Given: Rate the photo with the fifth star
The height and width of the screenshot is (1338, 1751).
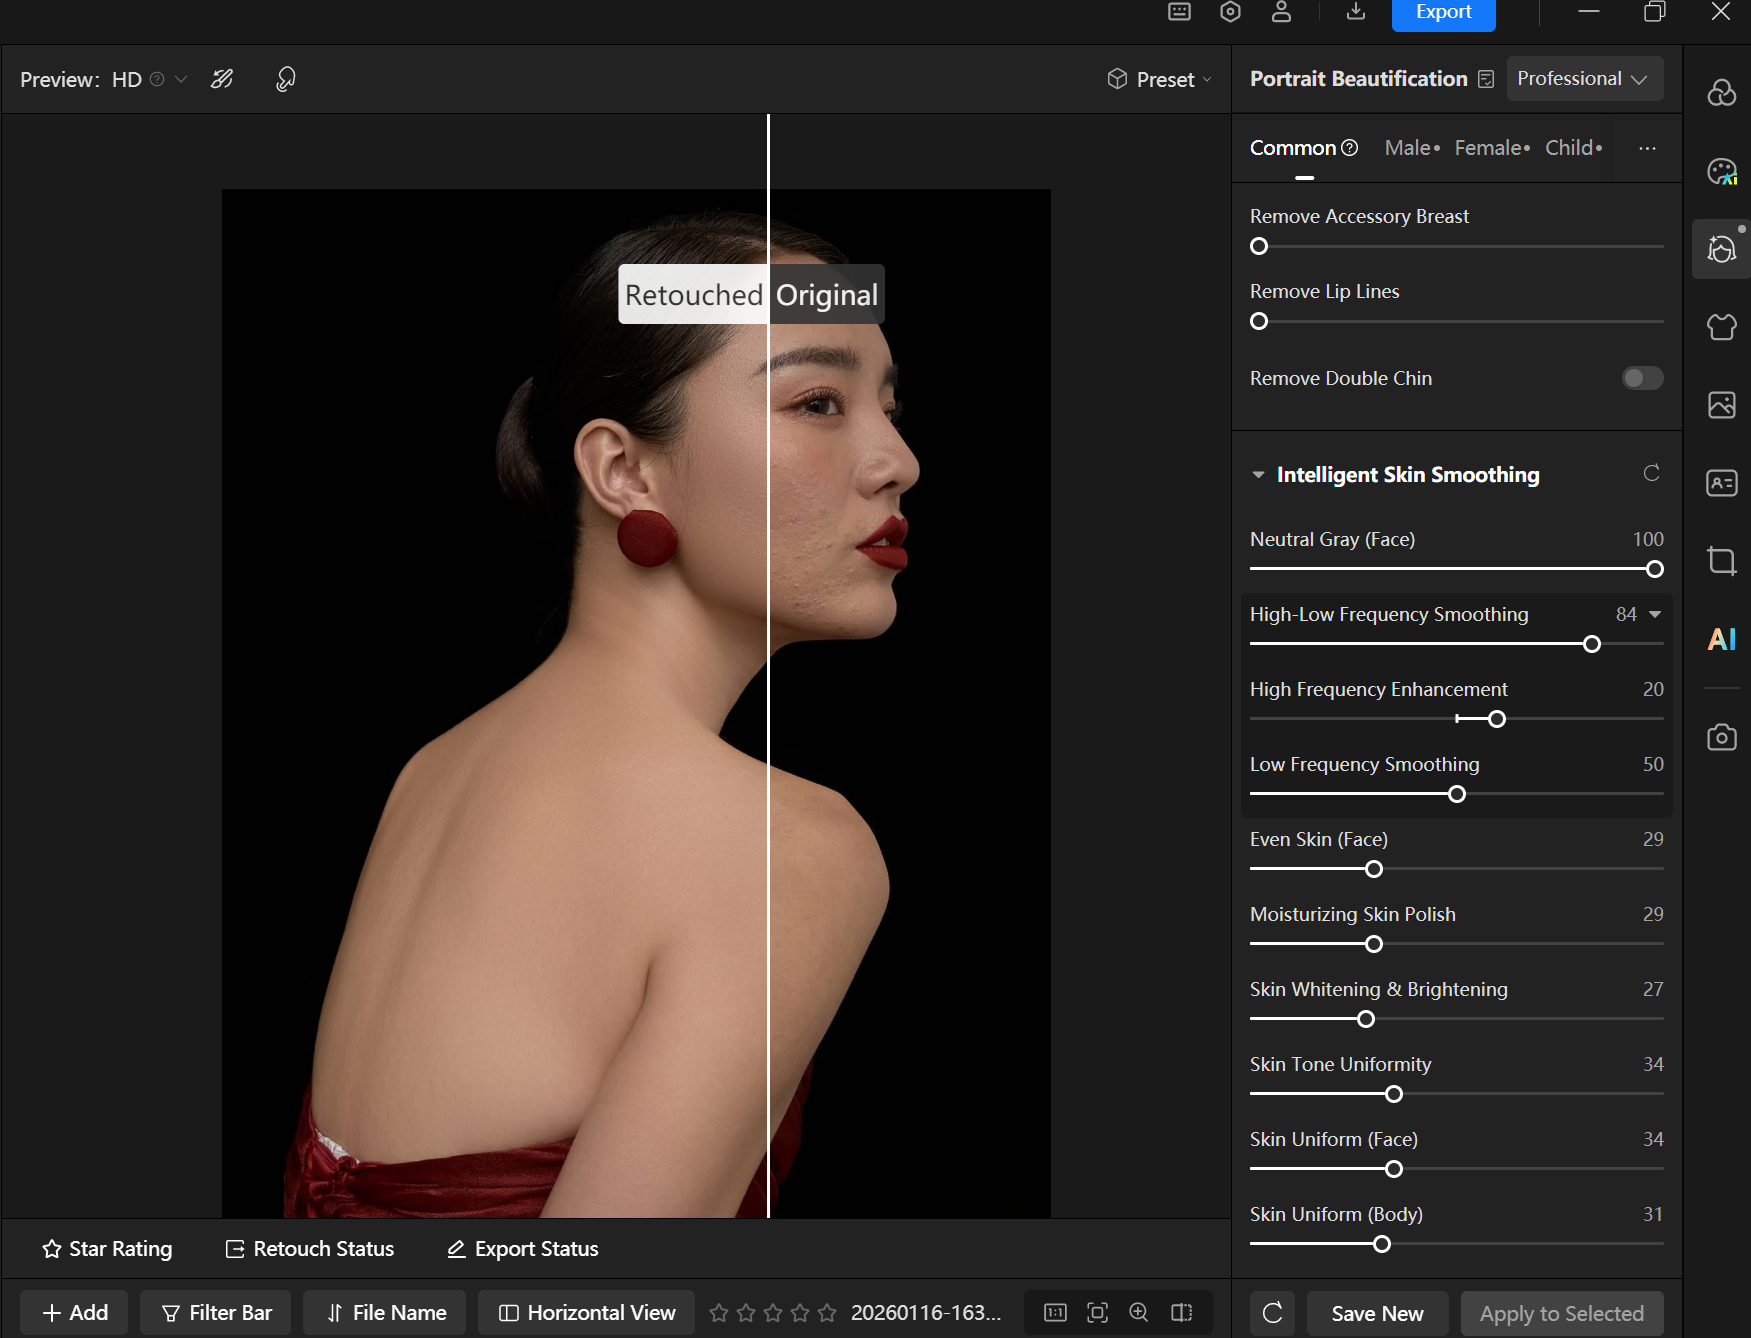Looking at the screenshot, I should tap(827, 1313).
